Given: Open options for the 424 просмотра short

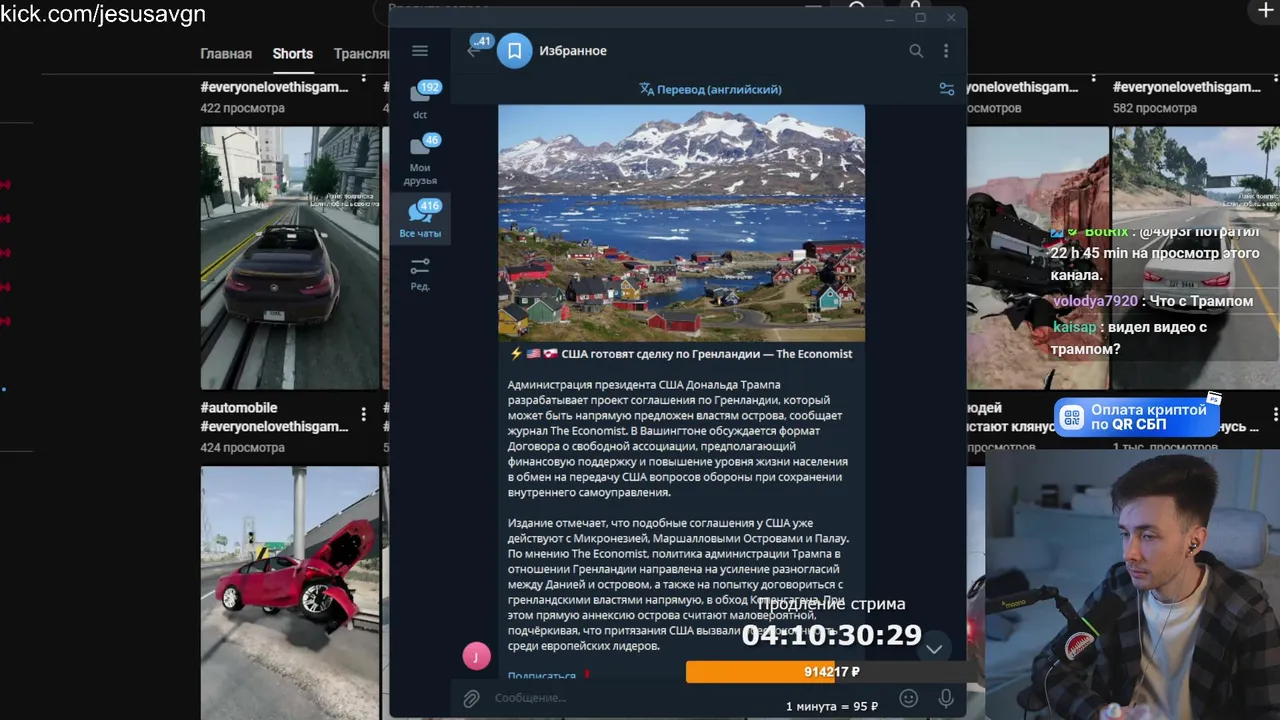Looking at the screenshot, I should 363,414.
